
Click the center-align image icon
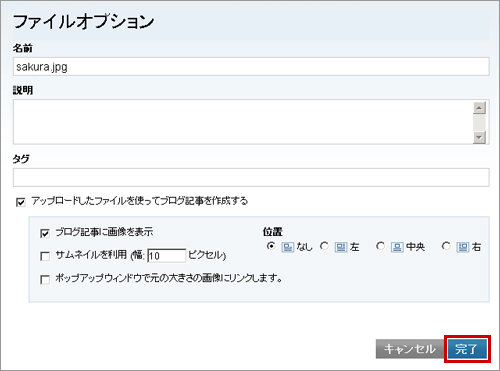pyautogui.click(x=397, y=247)
